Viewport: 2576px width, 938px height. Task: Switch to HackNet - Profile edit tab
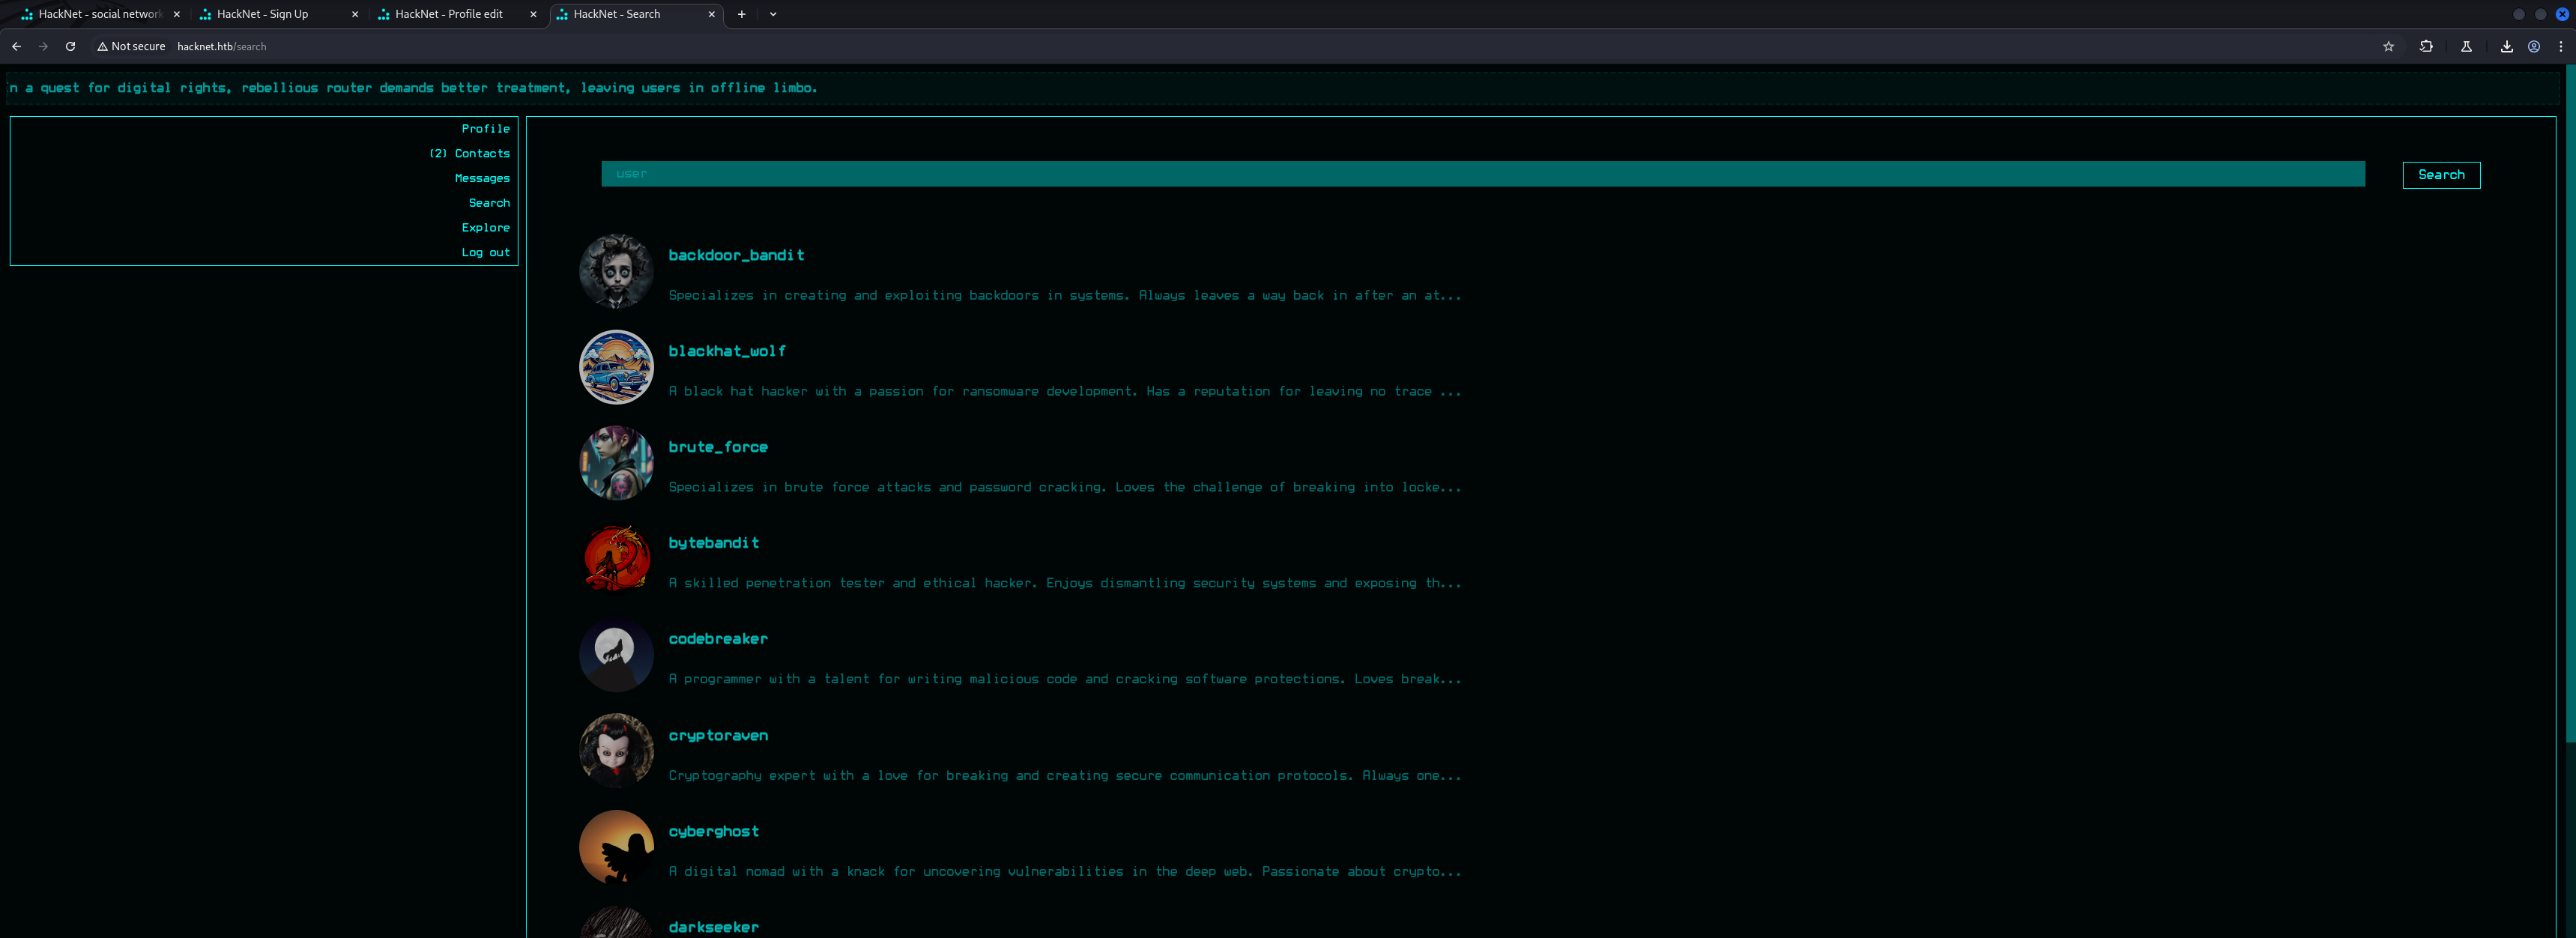coord(449,14)
